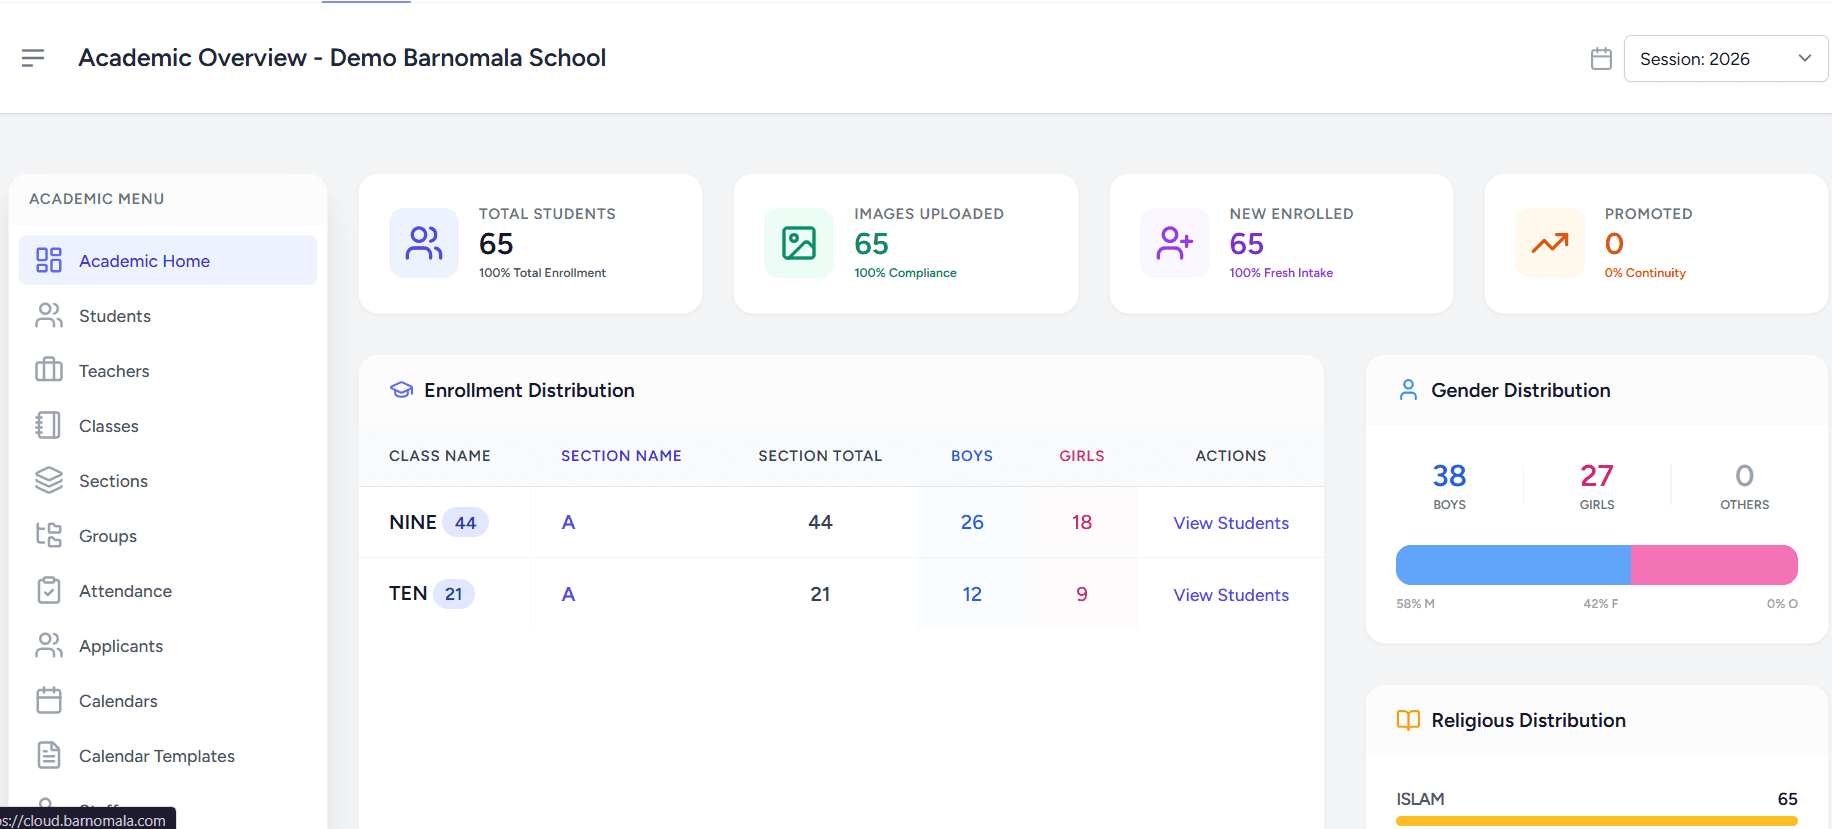Click the Images Uploaded card
Screen dimensions: 1832x829
(x=906, y=243)
